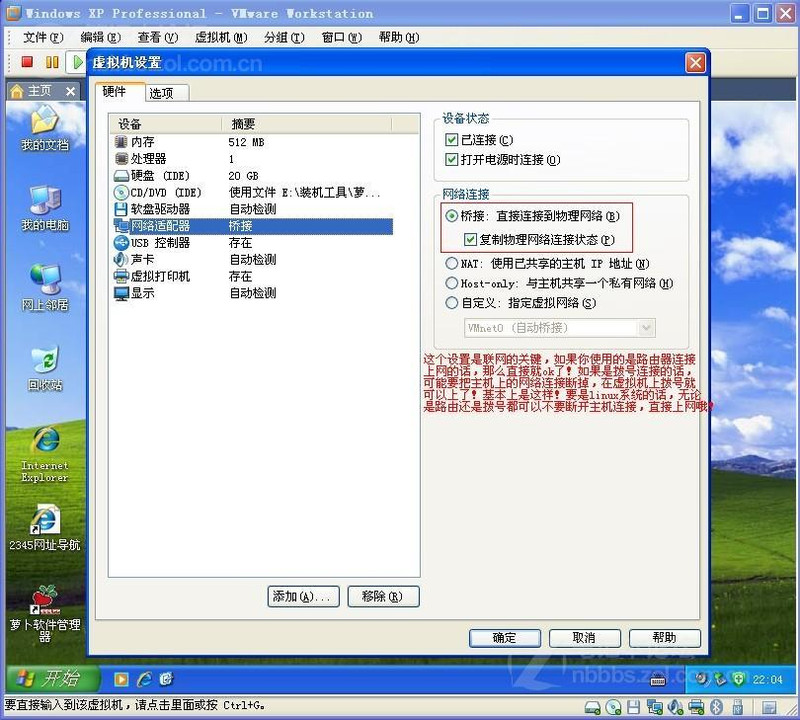The image size is (800, 720).
Task: Select the NAT radio button option
Action: coord(452,264)
